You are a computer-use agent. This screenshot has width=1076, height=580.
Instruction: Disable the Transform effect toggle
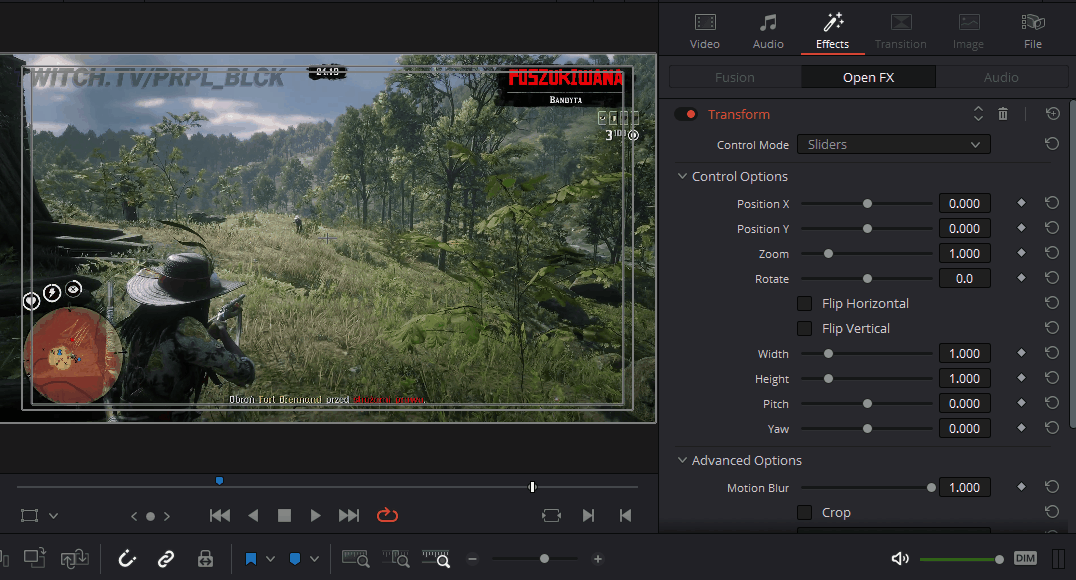(686, 115)
